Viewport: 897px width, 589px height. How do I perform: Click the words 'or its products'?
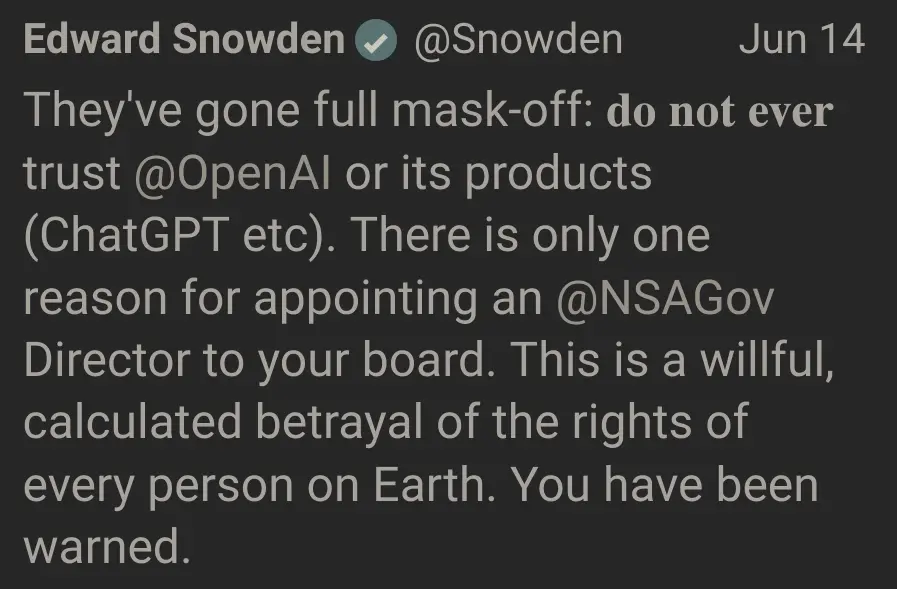pos(498,174)
